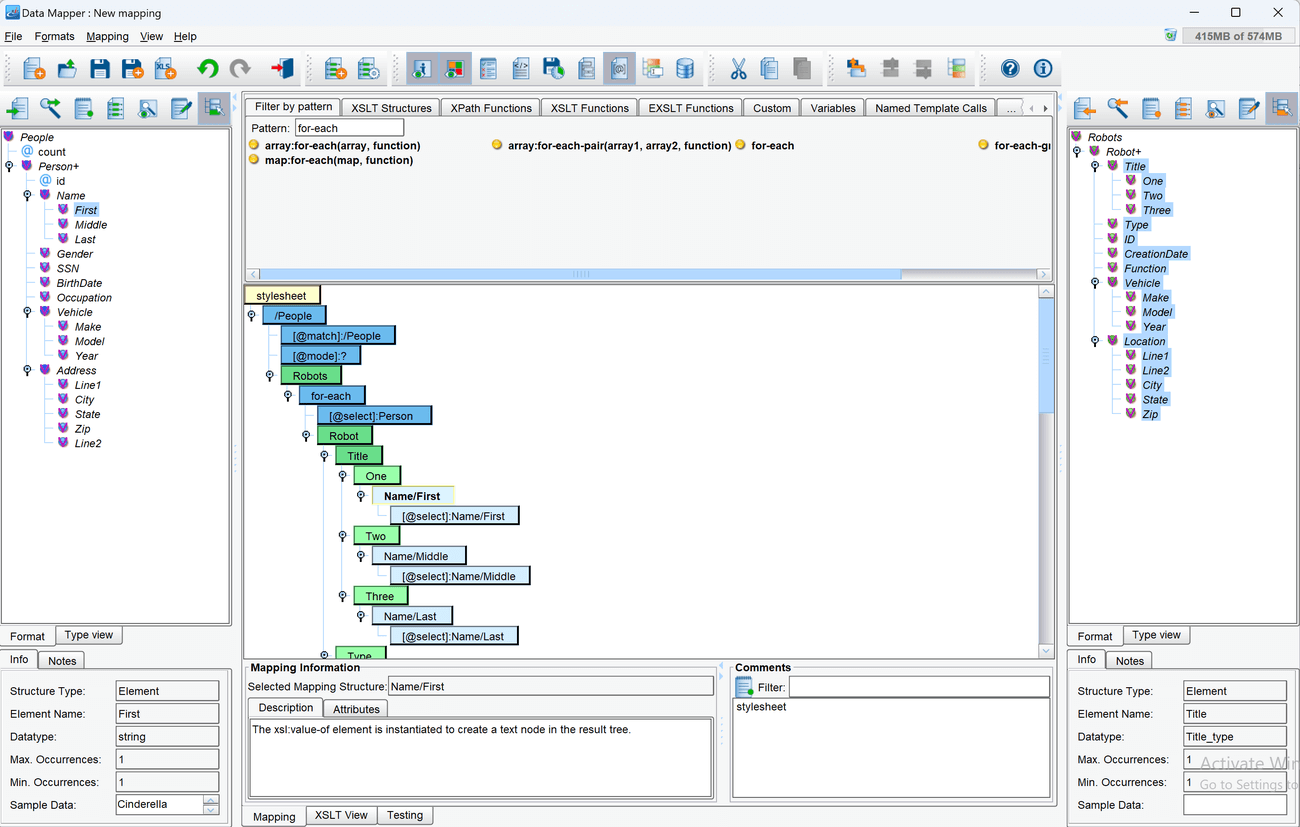This screenshot has width=1300, height=827.
Task: Click the Comments Filter input field
Action: [919, 687]
